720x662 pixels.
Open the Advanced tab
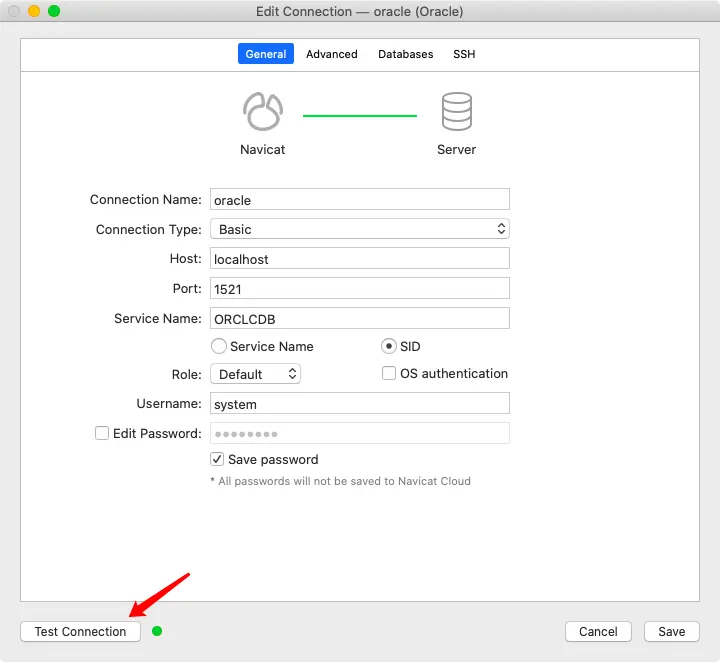(332, 54)
